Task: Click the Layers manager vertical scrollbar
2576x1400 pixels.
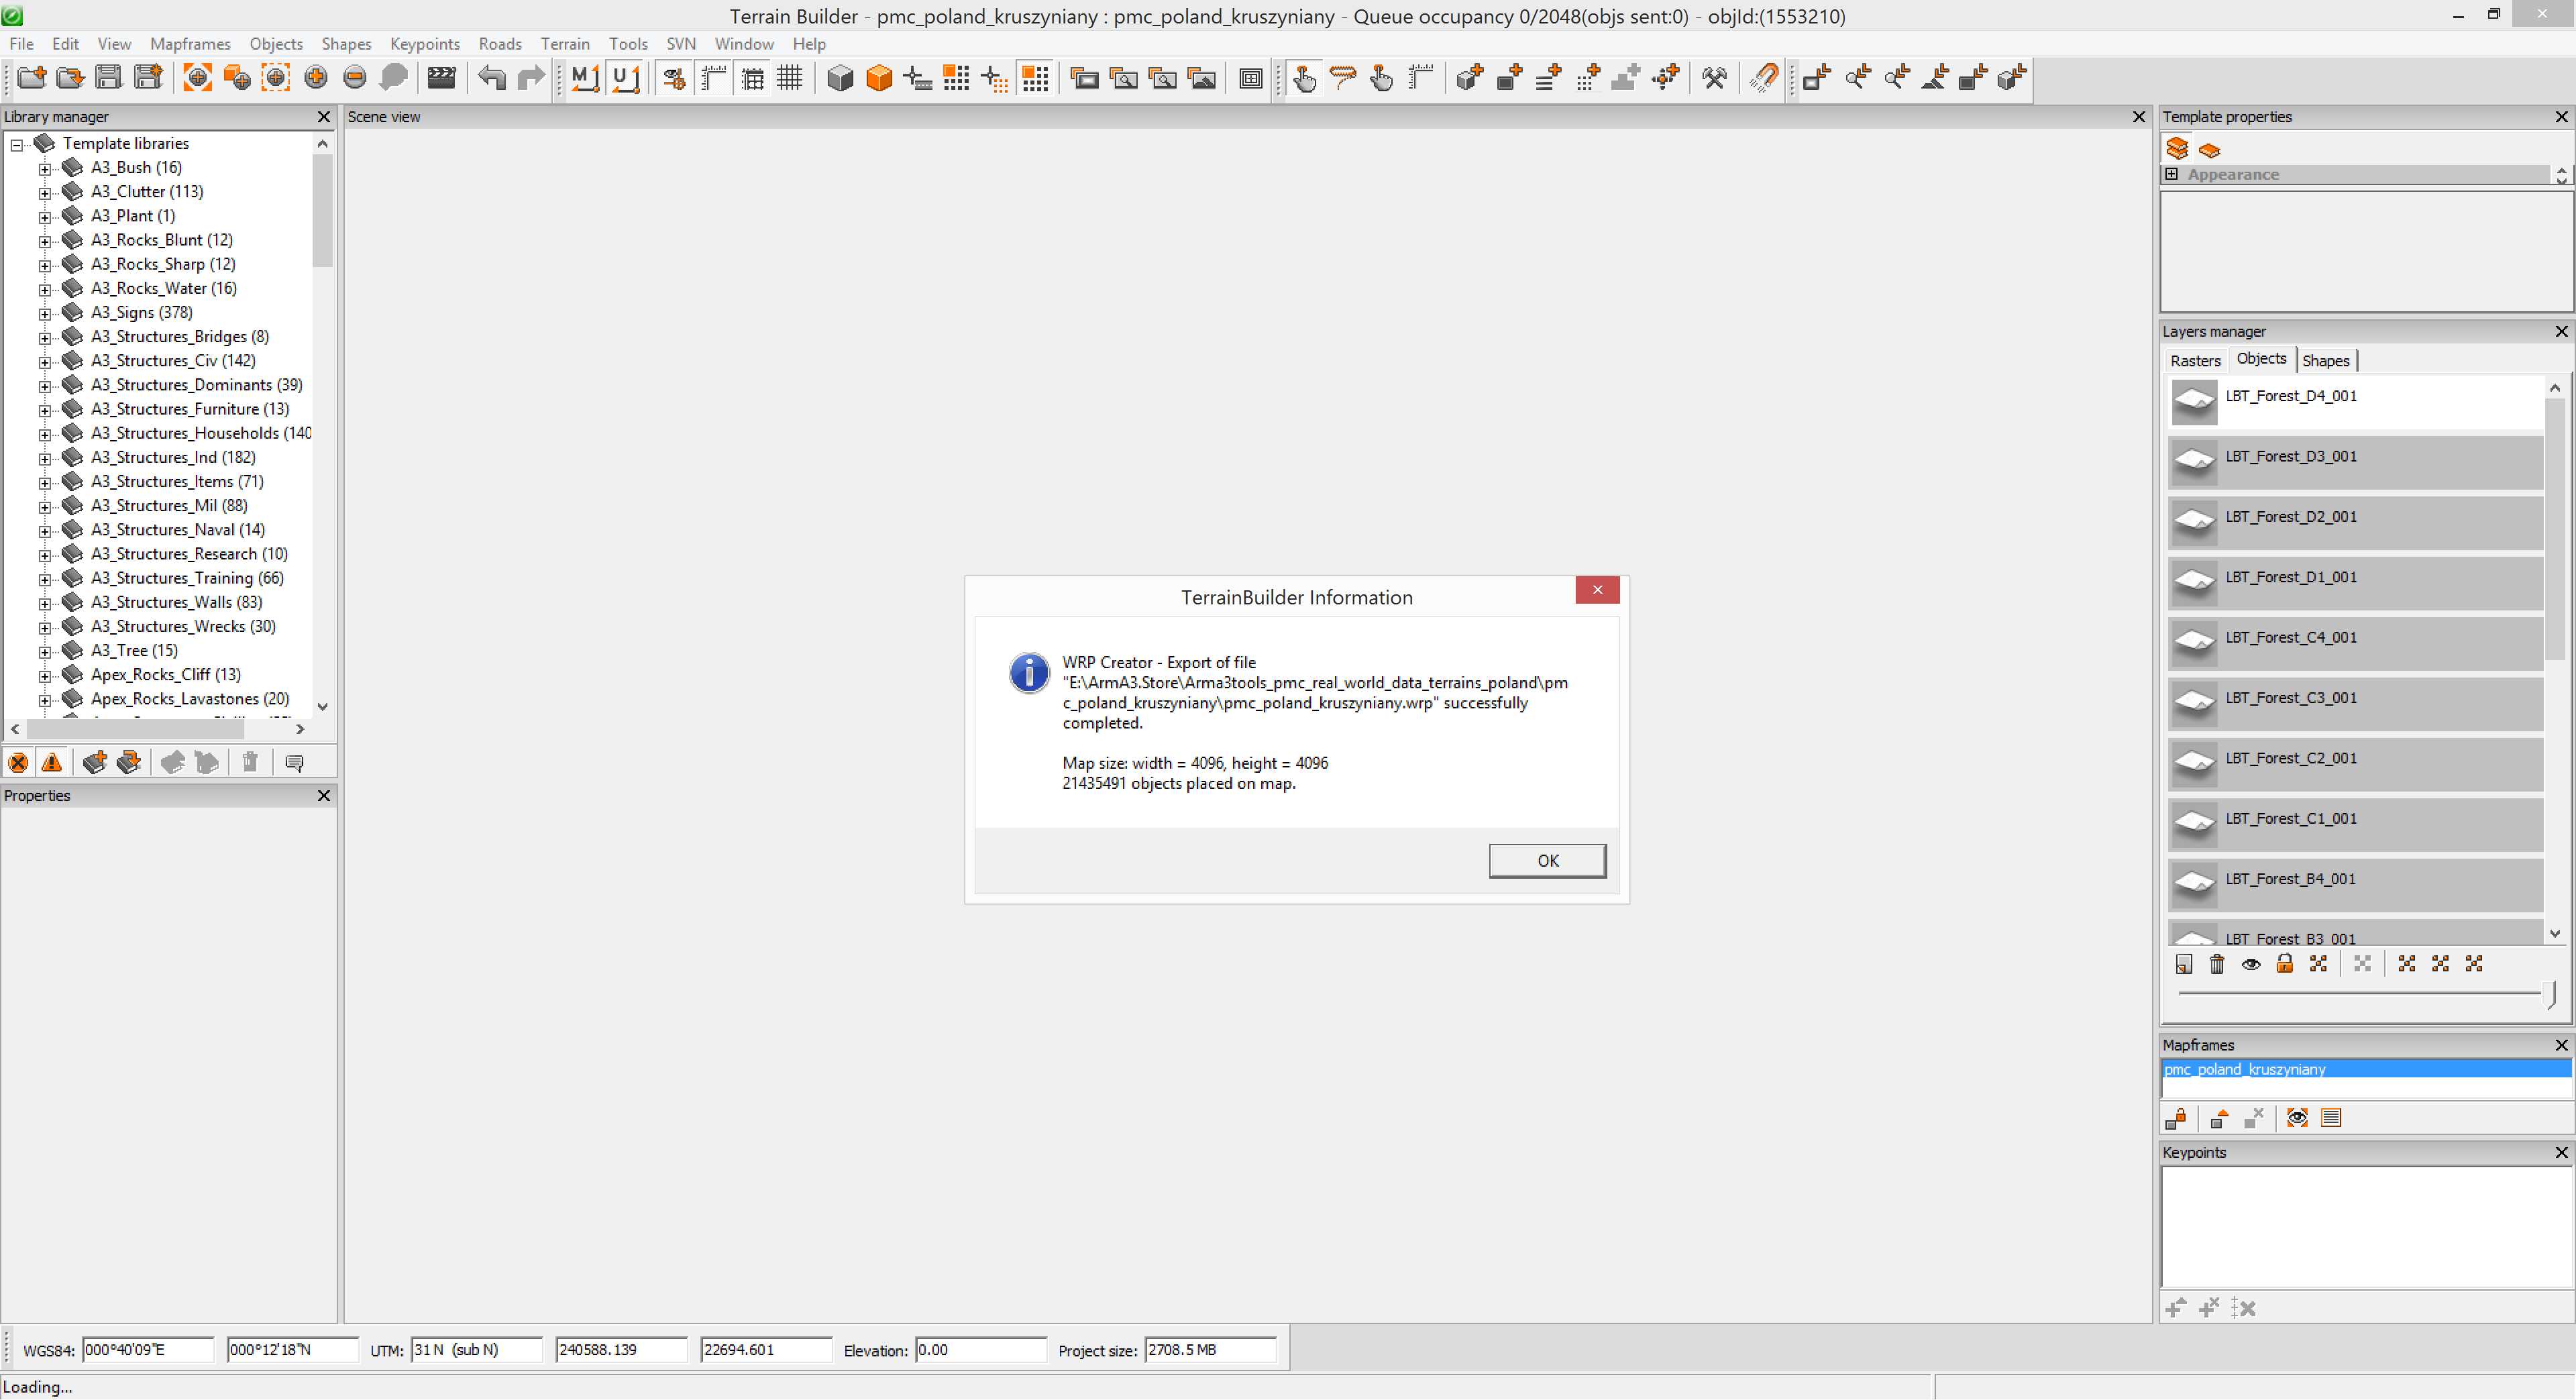Action: 2555,530
